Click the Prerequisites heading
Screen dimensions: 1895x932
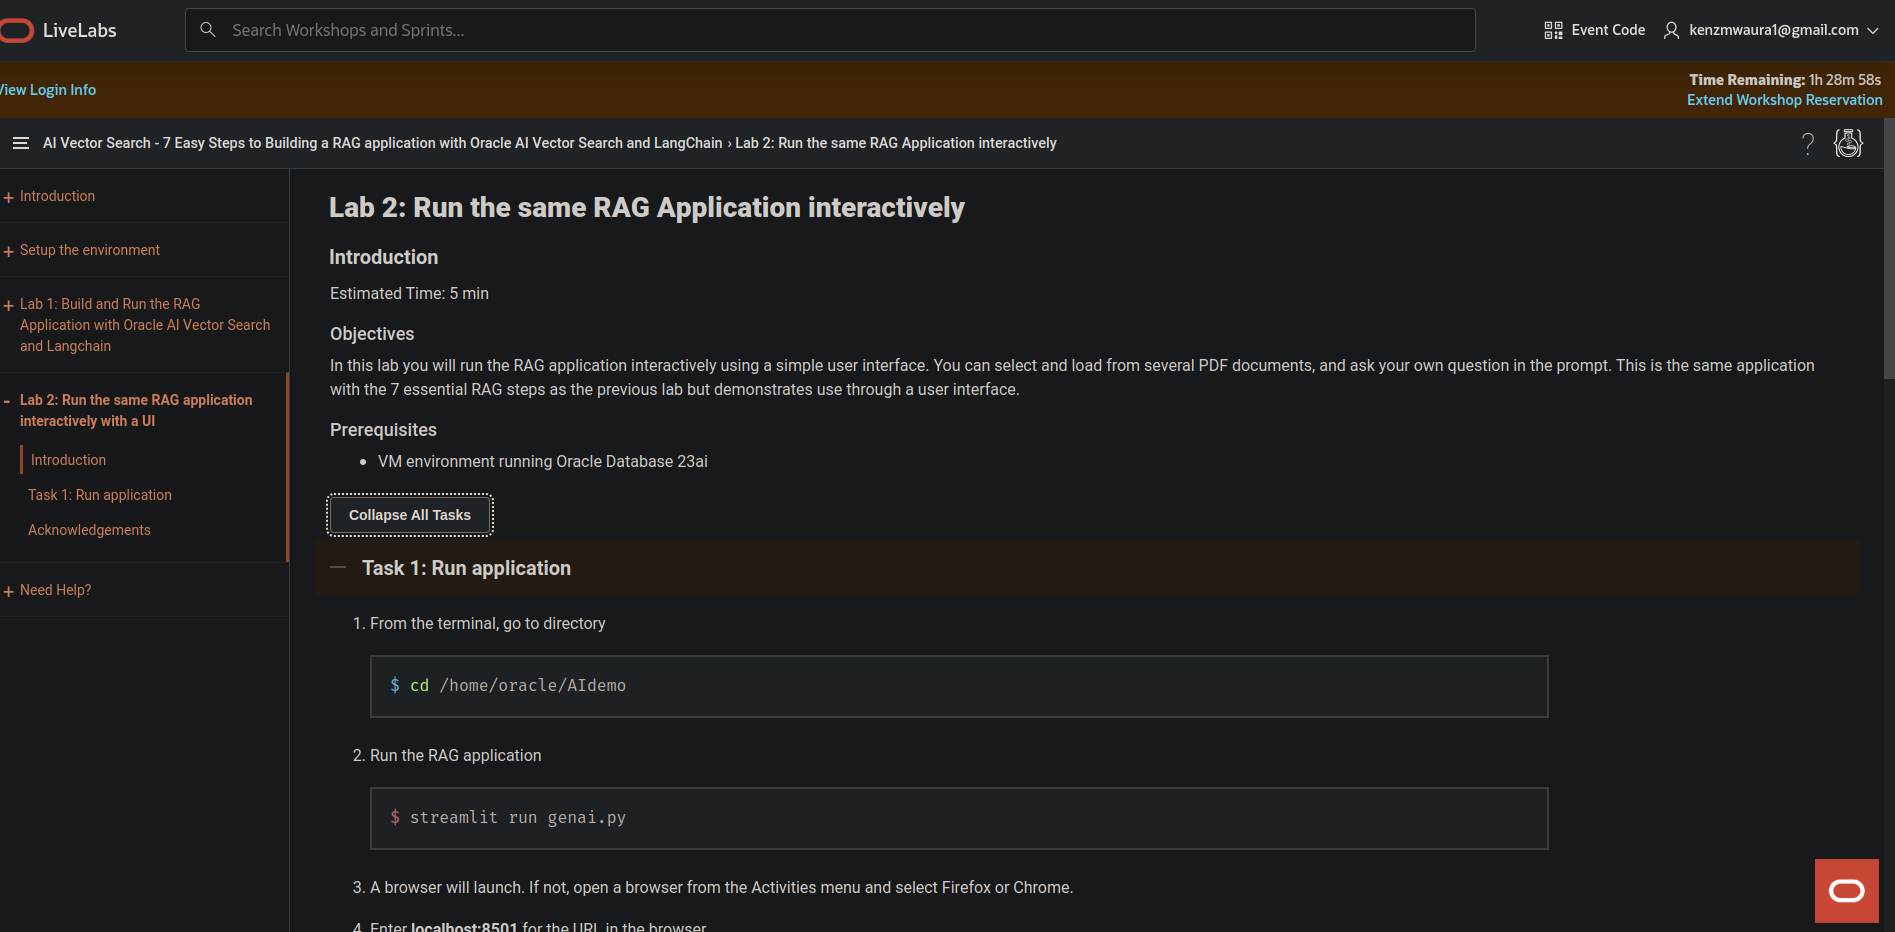coord(383,430)
